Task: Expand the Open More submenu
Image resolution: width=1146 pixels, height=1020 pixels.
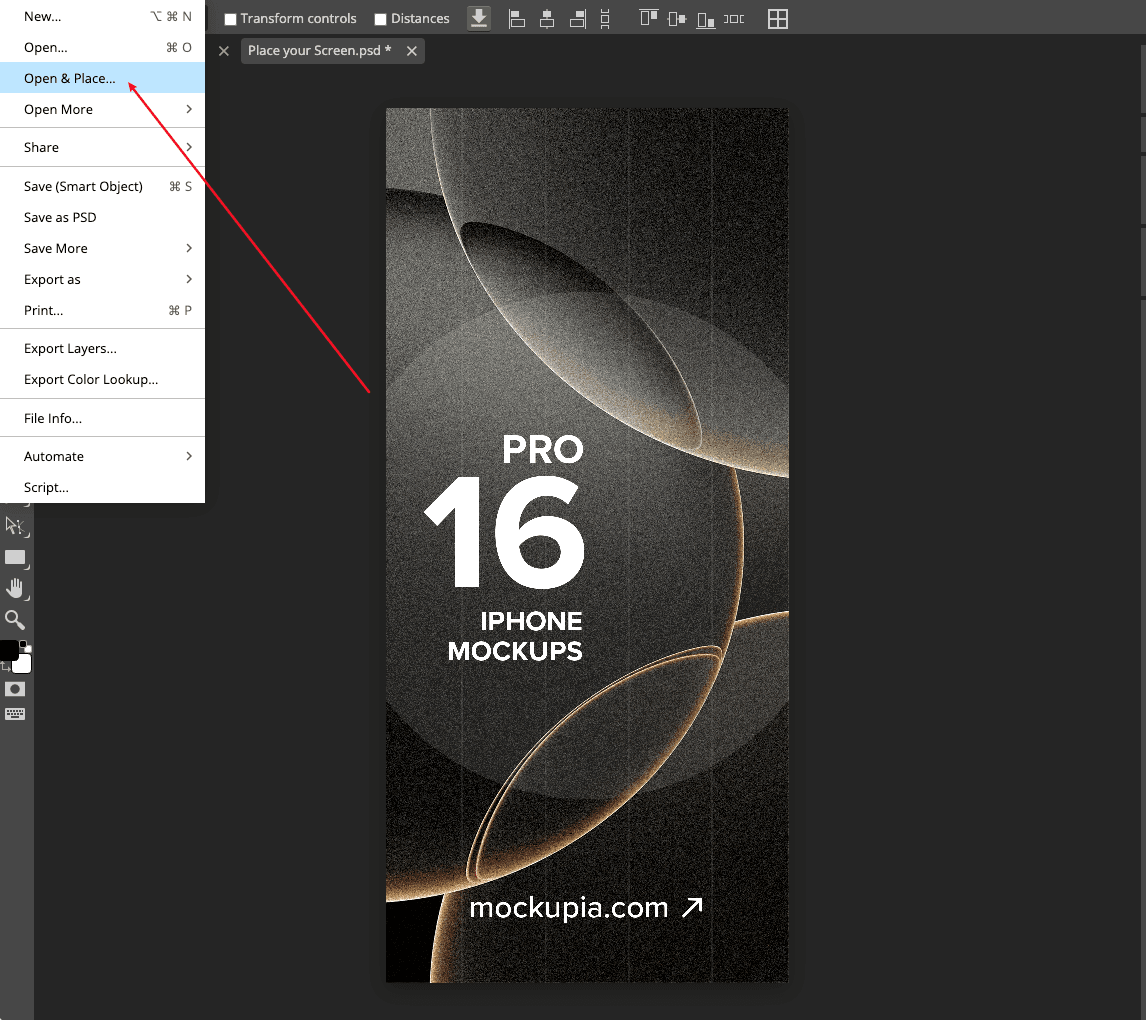Action: click(x=102, y=109)
